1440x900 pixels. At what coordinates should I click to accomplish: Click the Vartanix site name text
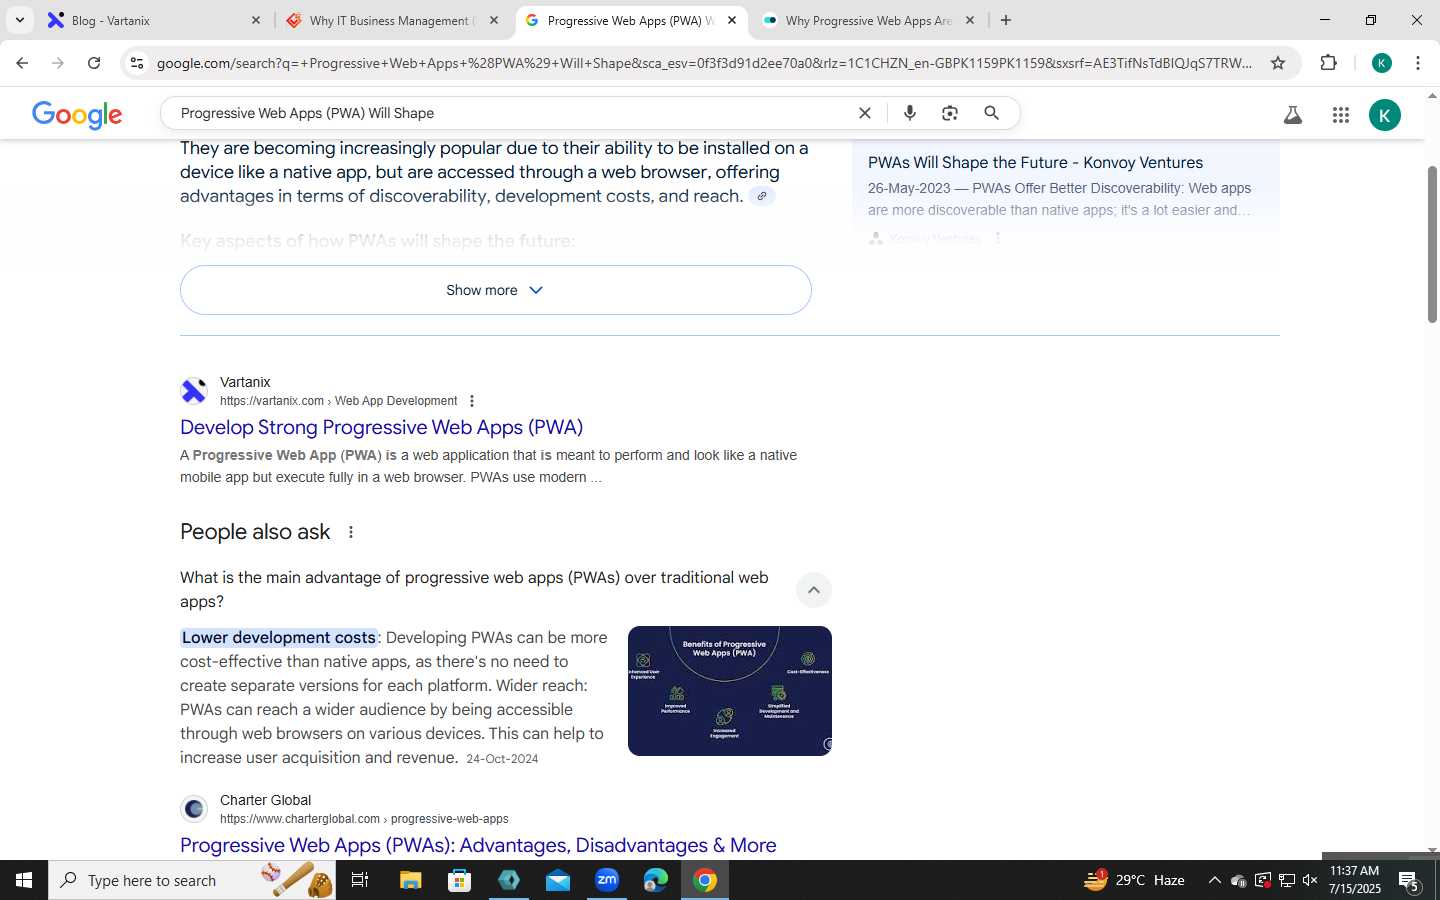coord(245,382)
